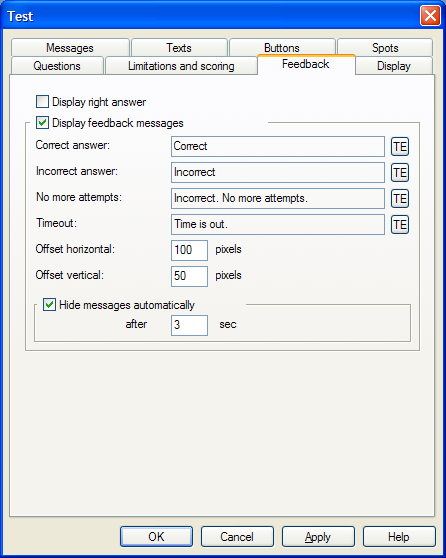Switch to the Questions tab
Viewport: 446px width, 558px height.
tap(57, 66)
